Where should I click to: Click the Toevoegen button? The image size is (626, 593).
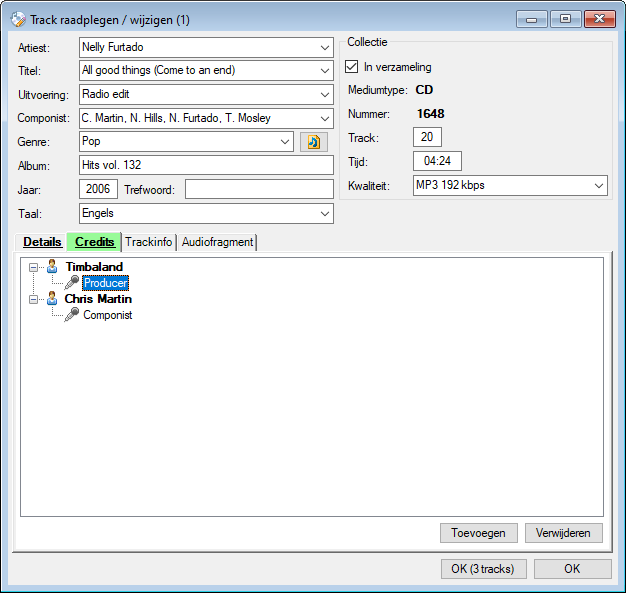click(479, 533)
